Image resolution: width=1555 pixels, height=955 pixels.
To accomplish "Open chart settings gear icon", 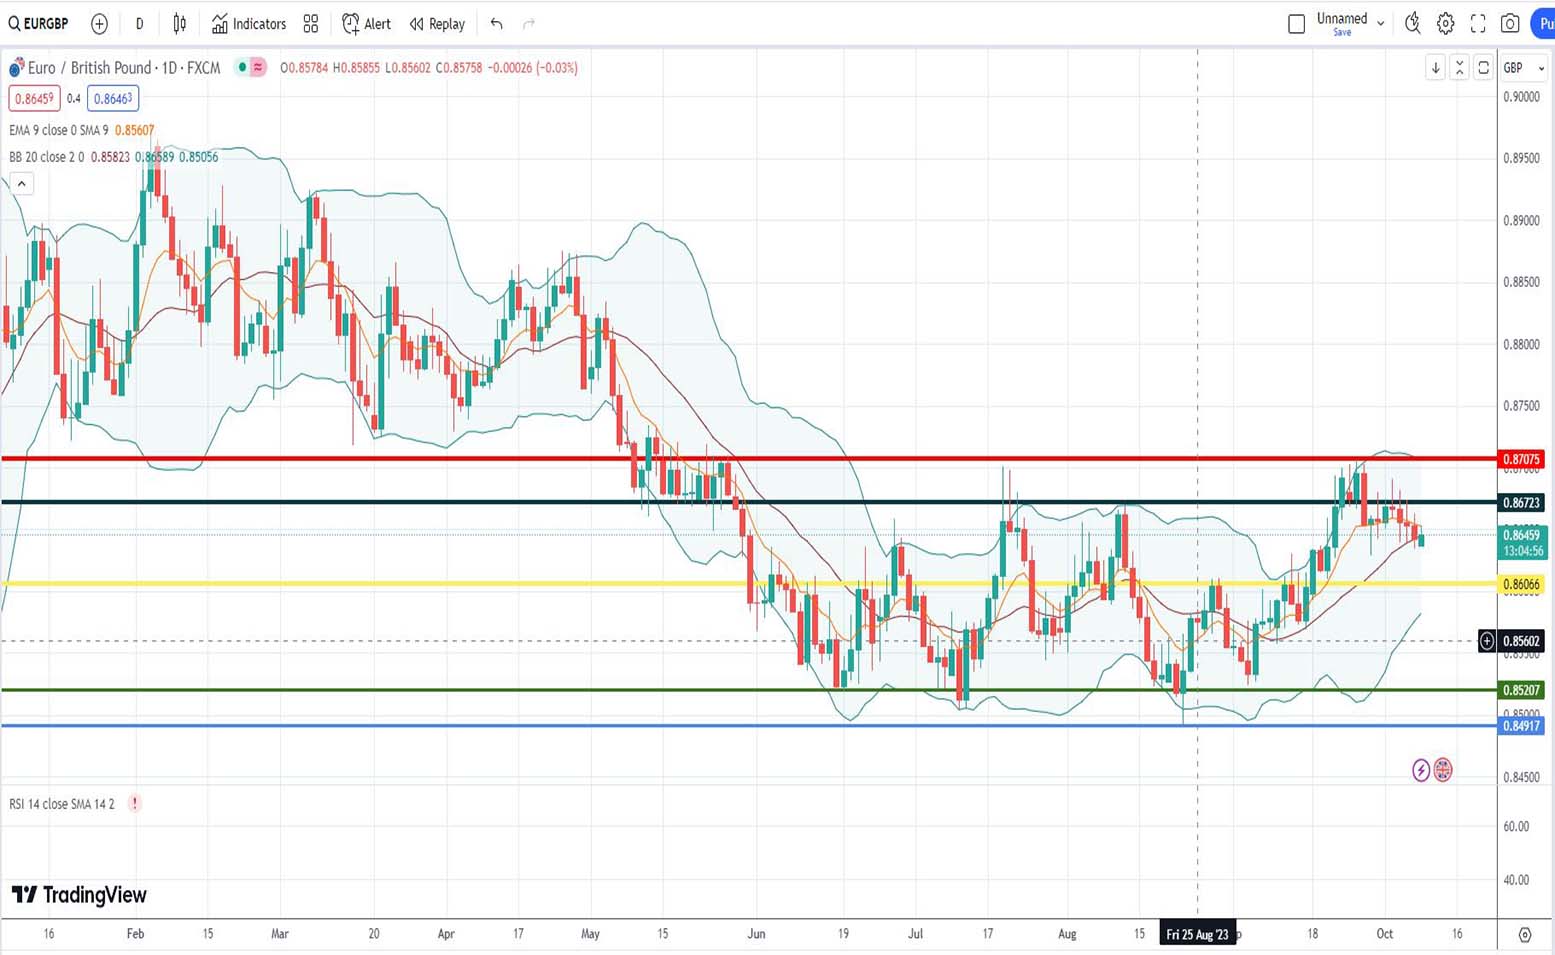I will (1445, 24).
